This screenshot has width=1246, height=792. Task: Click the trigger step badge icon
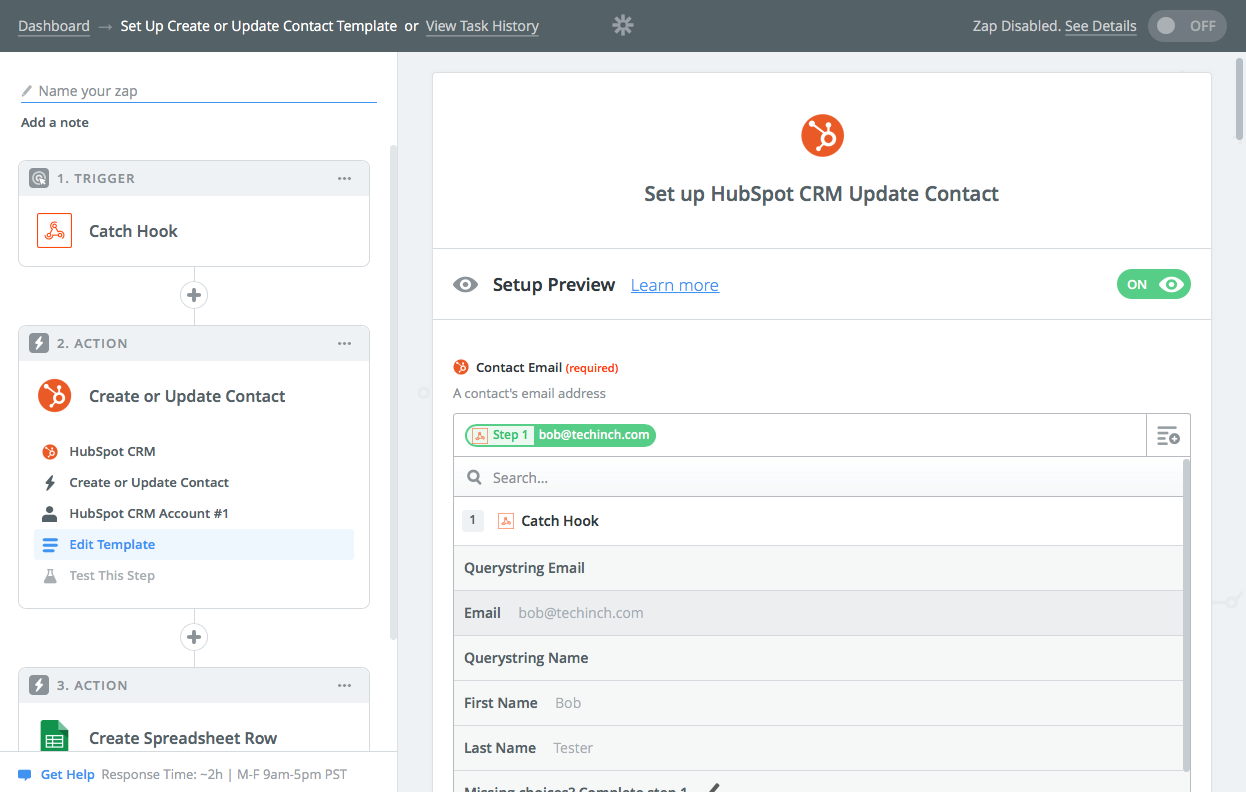coord(39,178)
